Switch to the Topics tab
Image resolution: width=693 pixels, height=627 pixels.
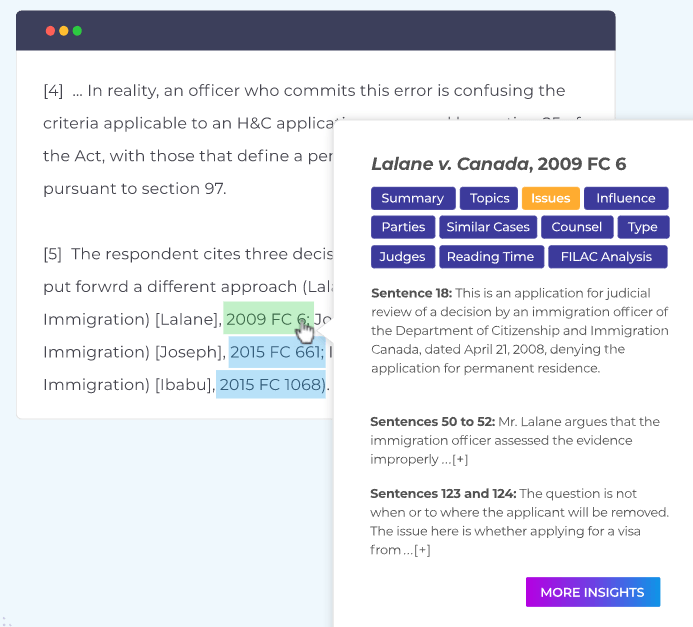pos(489,198)
